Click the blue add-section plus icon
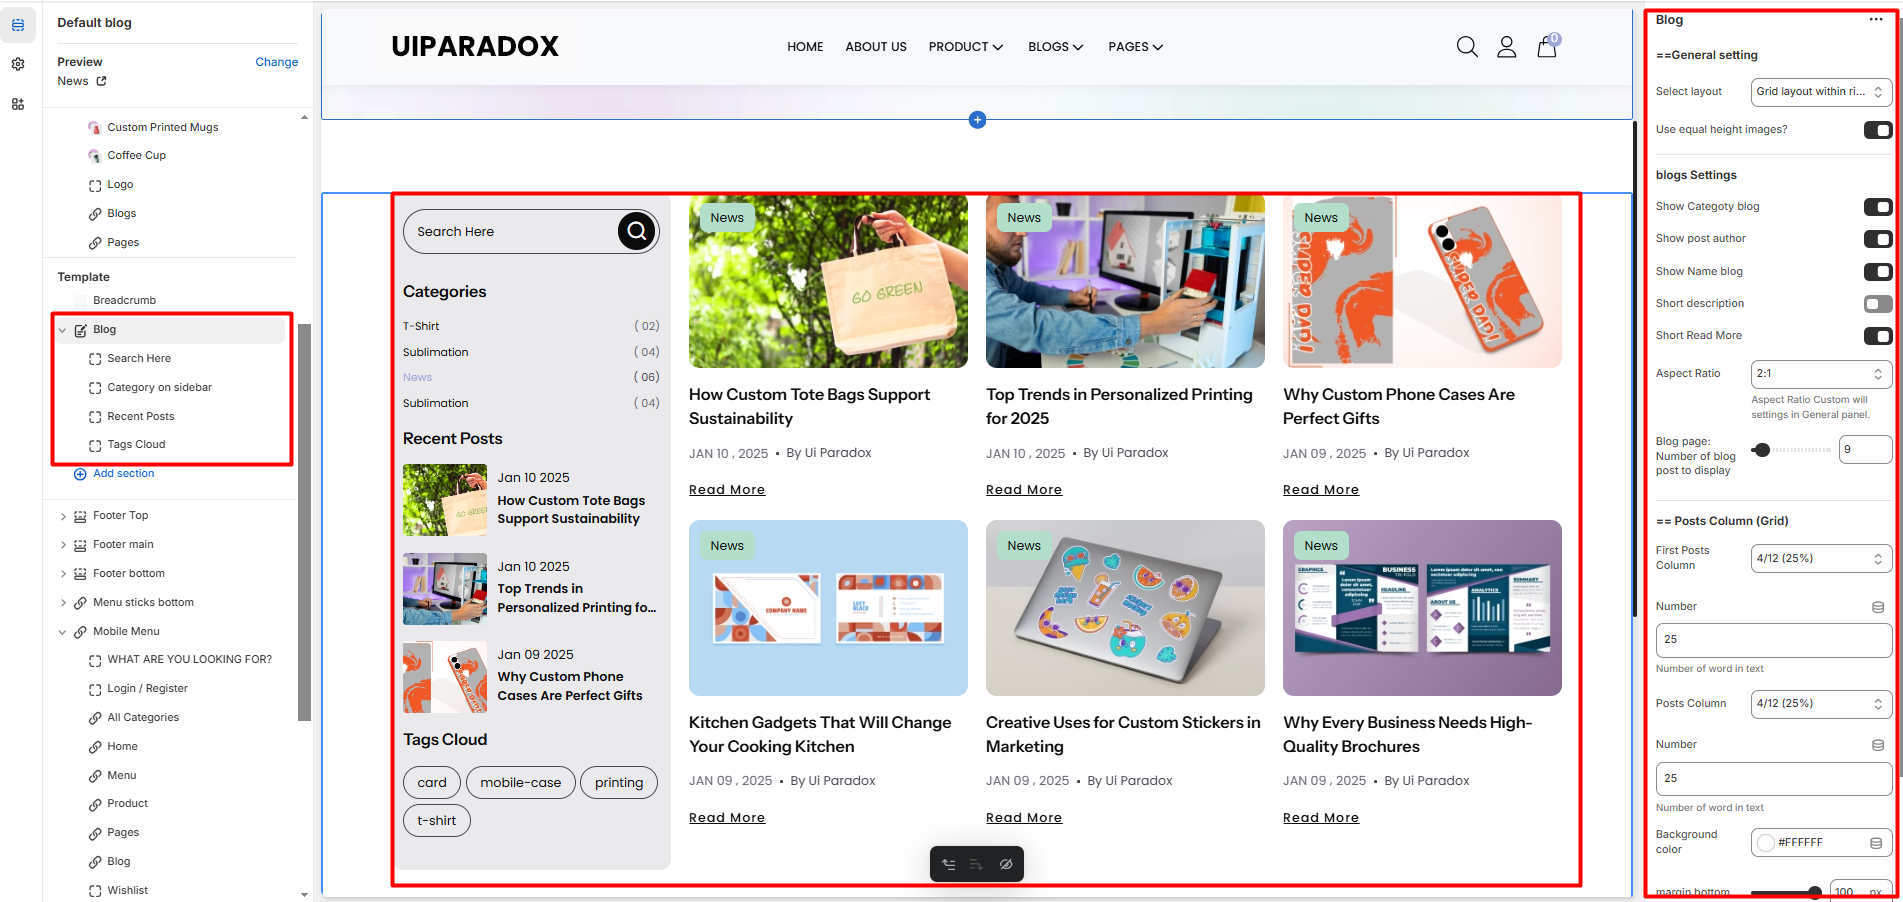This screenshot has width=1903, height=902. click(978, 120)
